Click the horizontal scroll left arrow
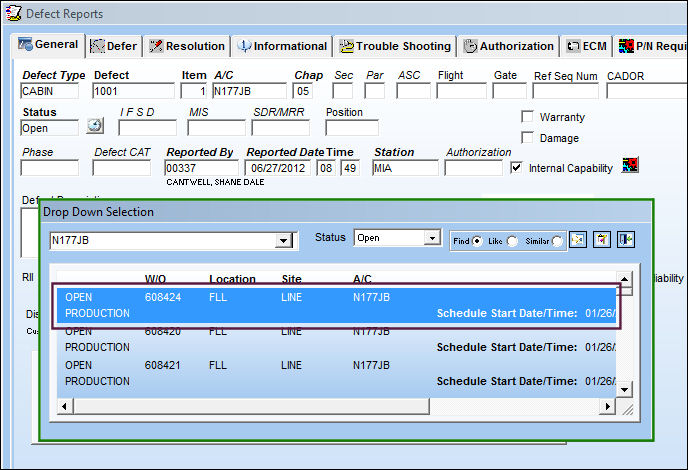 [64, 406]
